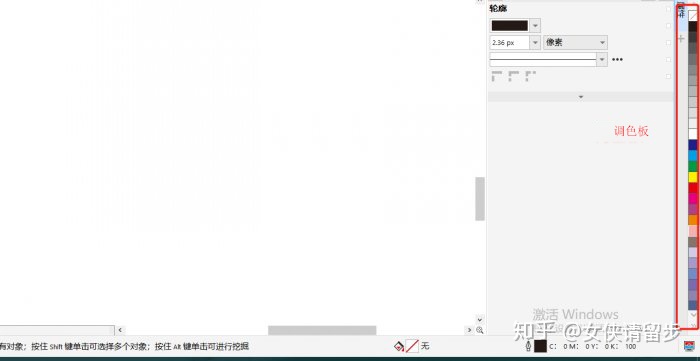Expand the outline section with down arrow

tap(581, 96)
